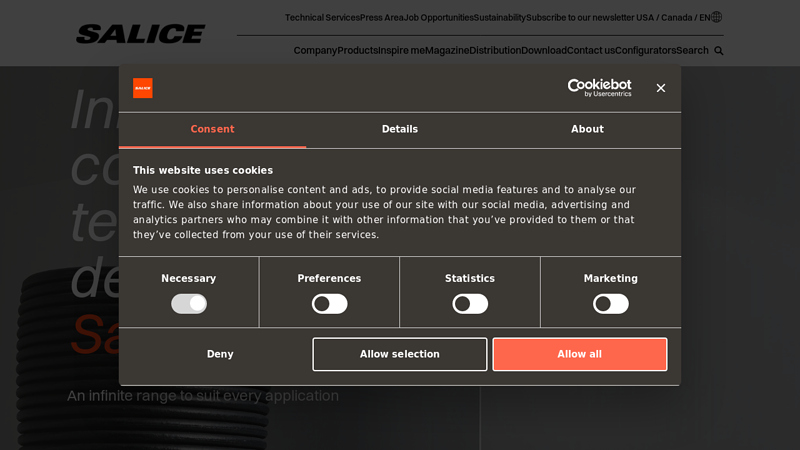Viewport: 800px width, 450px height.
Task: Open USA / Canada / EN region selector
Action: point(673,17)
